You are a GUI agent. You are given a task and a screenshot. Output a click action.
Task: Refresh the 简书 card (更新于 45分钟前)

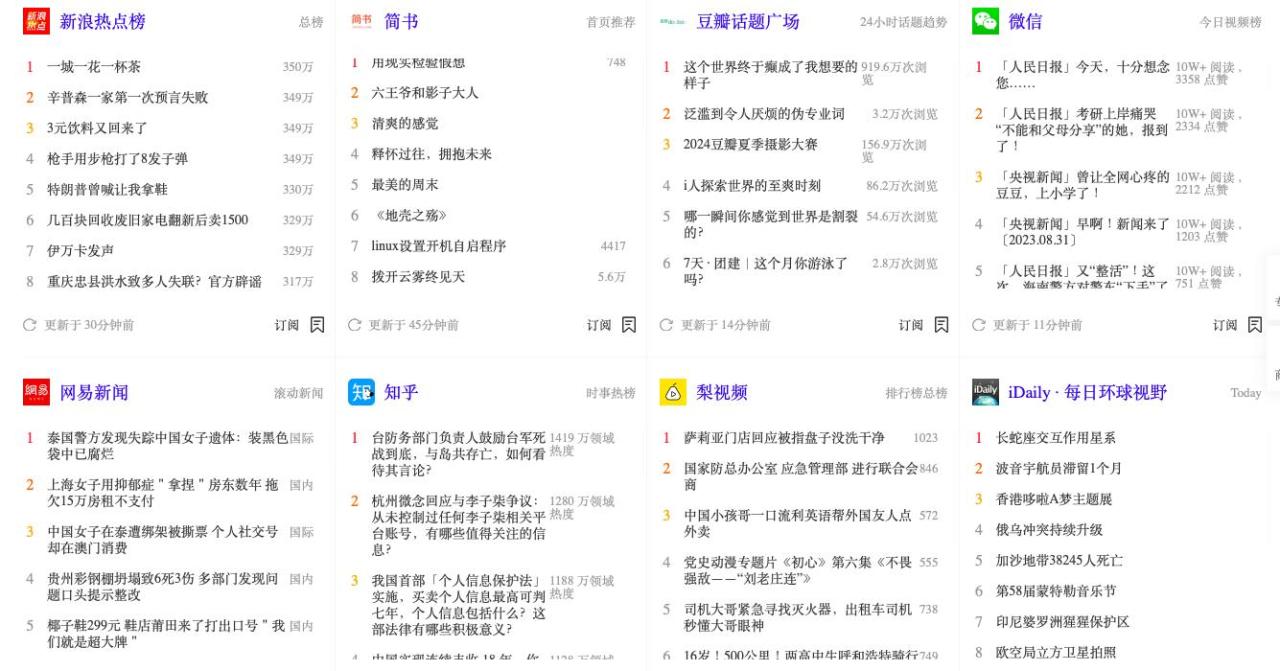(x=354, y=325)
